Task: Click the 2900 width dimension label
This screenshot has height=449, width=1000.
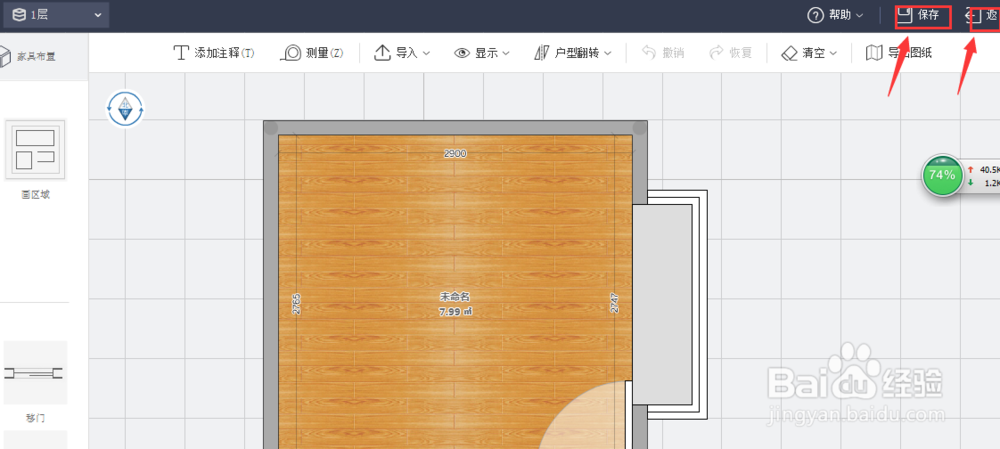Action: point(455,154)
